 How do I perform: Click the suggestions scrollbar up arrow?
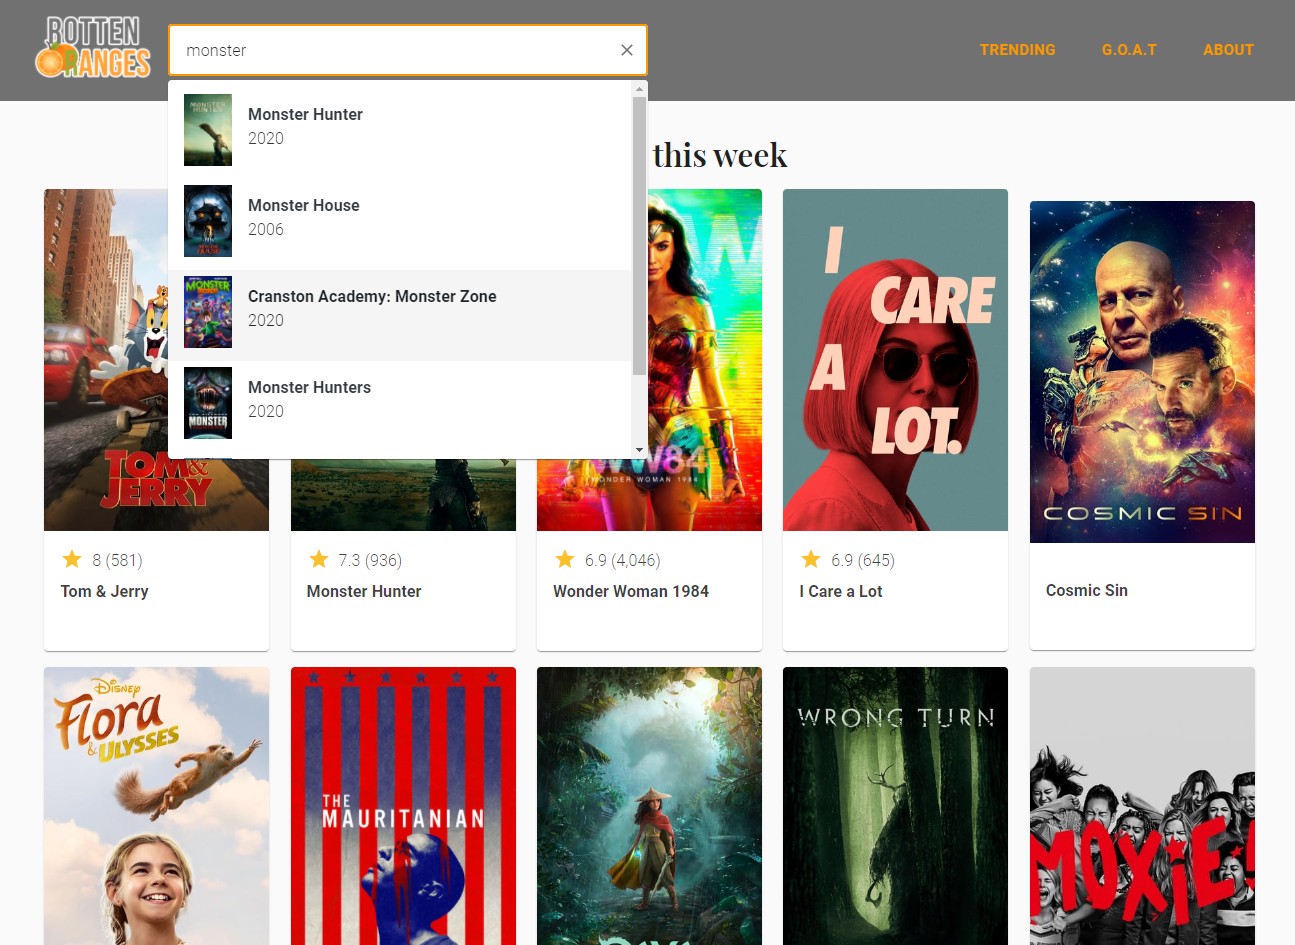pyautogui.click(x=640, y=89)
